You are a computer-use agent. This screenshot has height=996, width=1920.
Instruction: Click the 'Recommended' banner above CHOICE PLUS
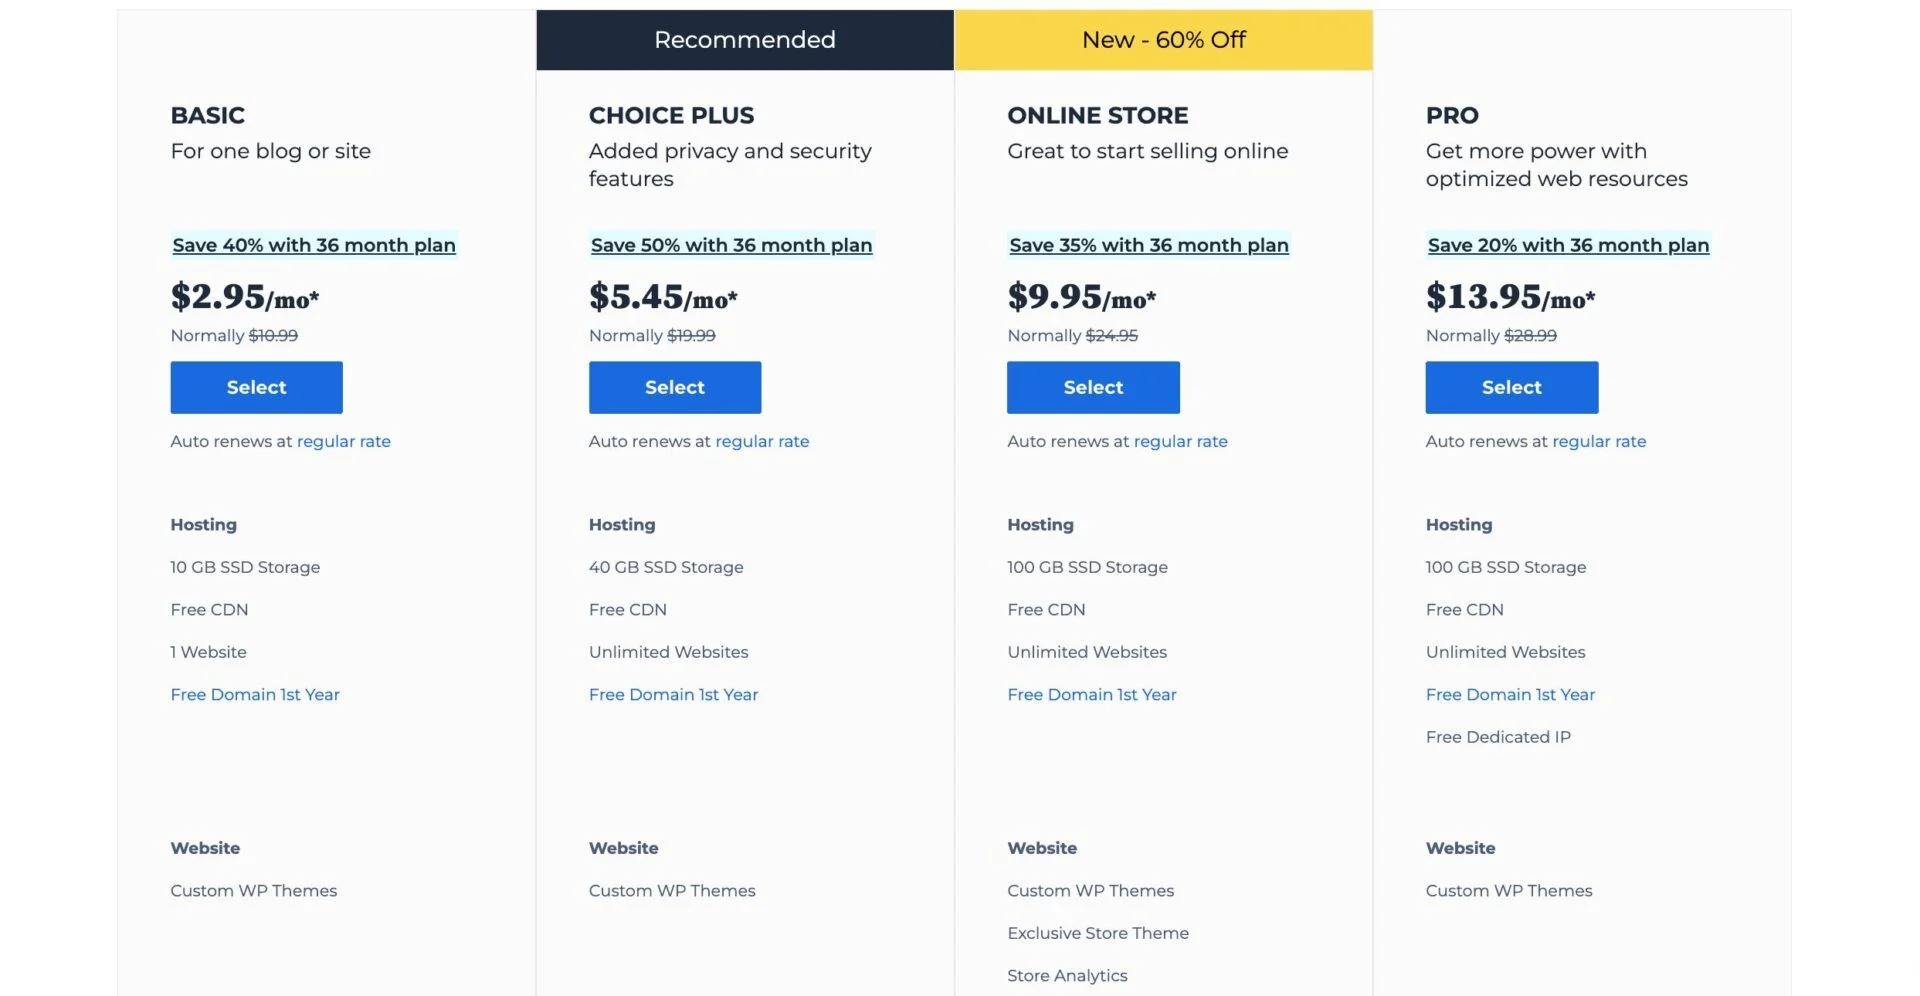744,40
